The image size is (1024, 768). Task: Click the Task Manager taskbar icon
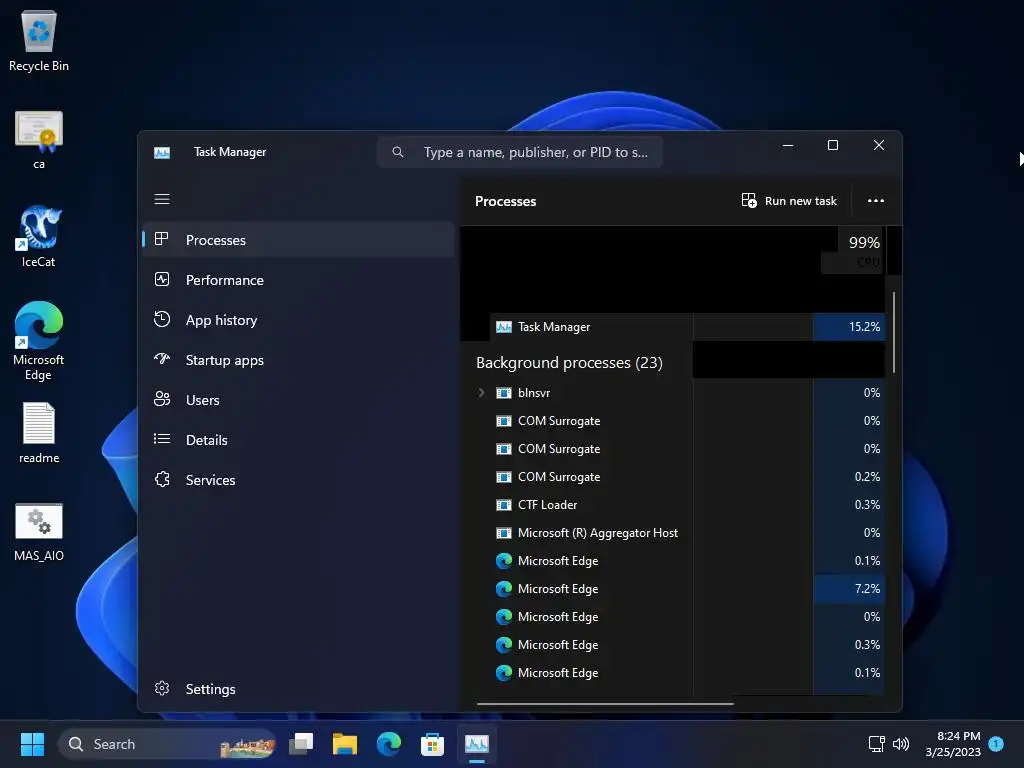coord(477,744)
